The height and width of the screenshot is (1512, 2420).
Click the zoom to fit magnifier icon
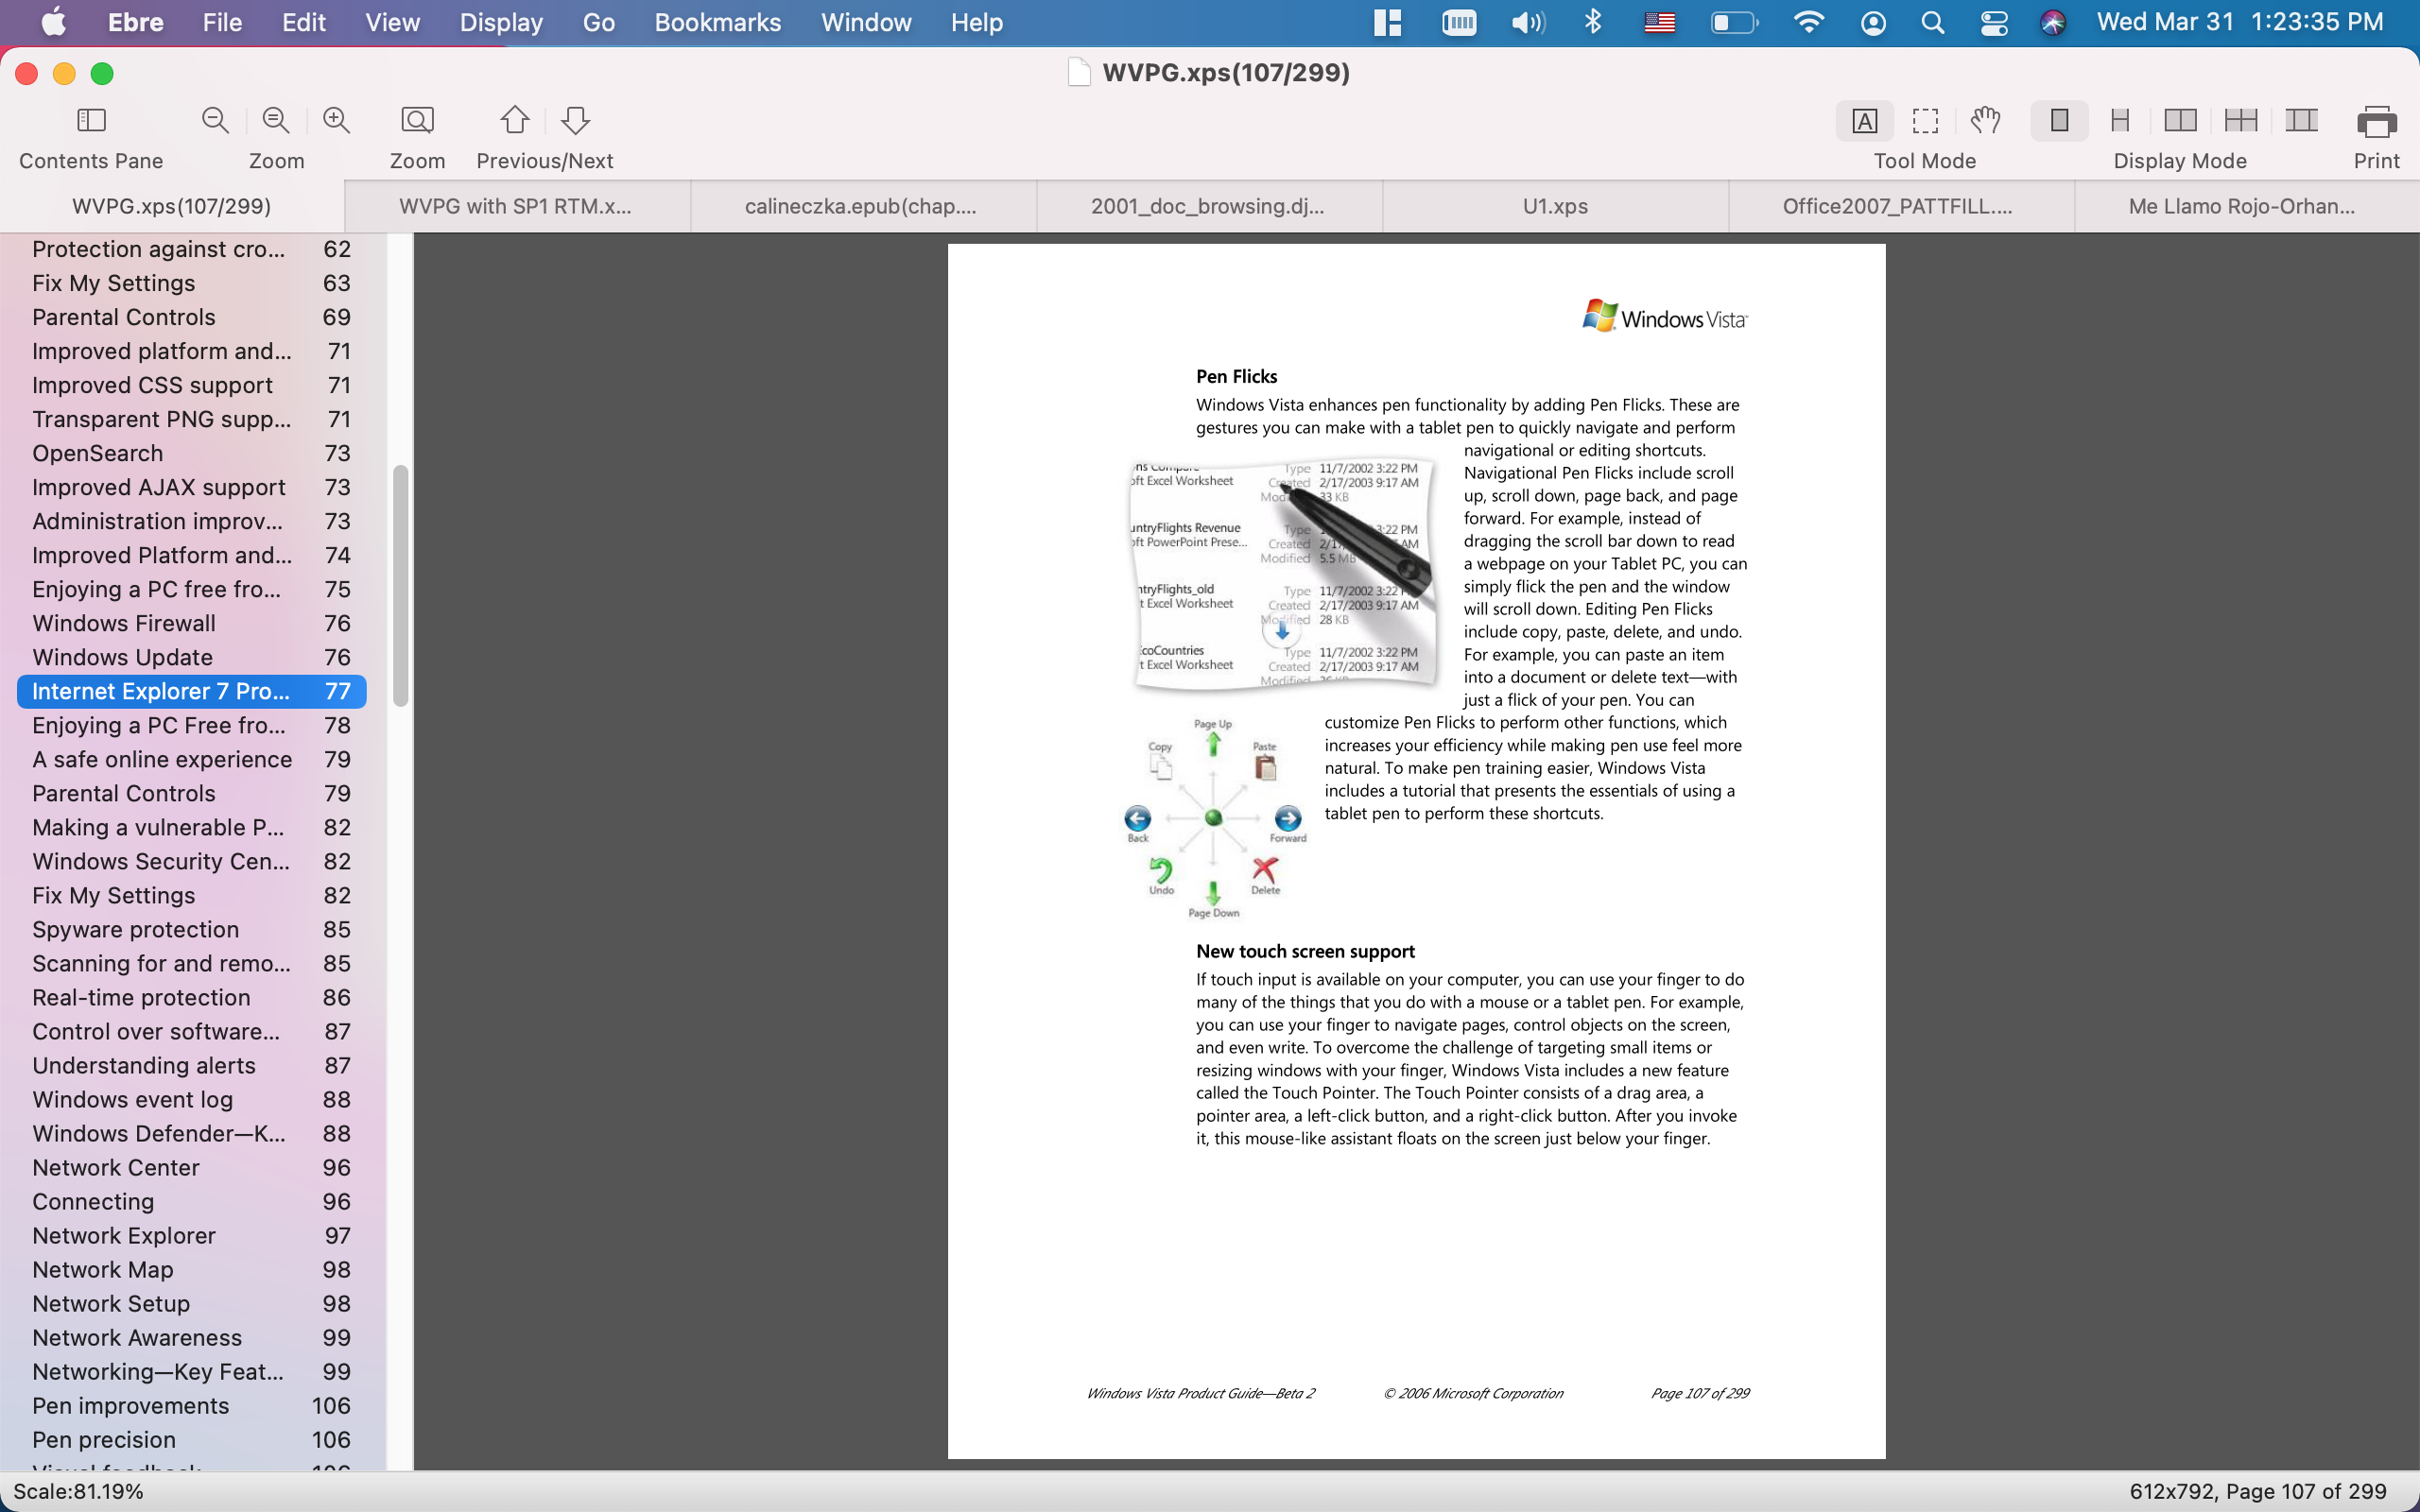pos(276,121)
